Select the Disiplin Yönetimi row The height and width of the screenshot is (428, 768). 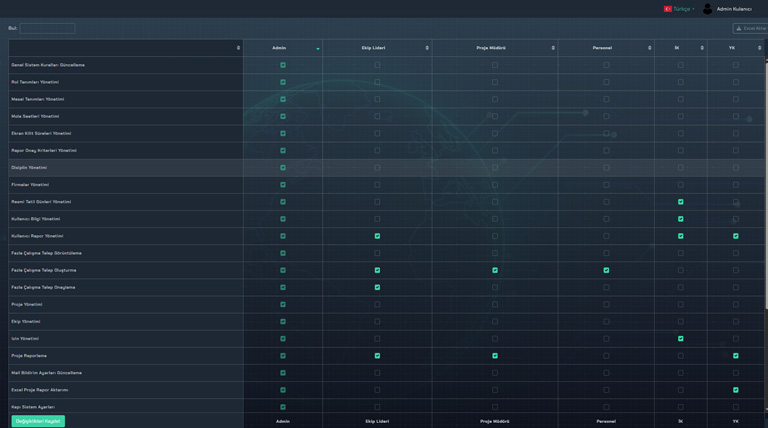click(29, 168)
